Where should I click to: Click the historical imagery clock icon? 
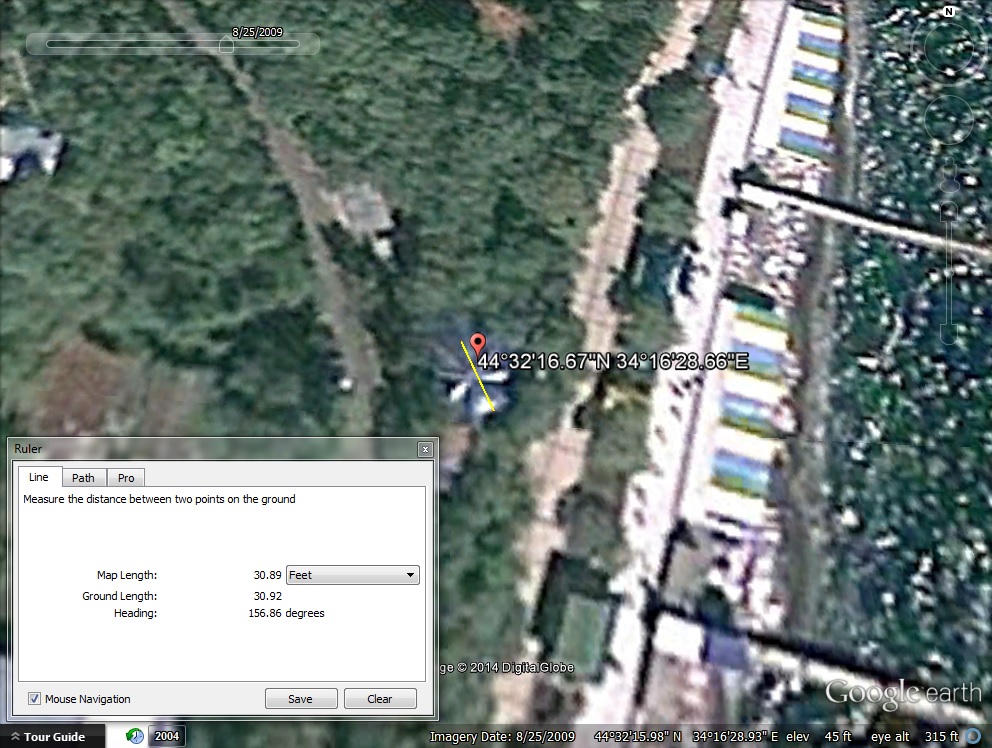click(x=135, y=737)
